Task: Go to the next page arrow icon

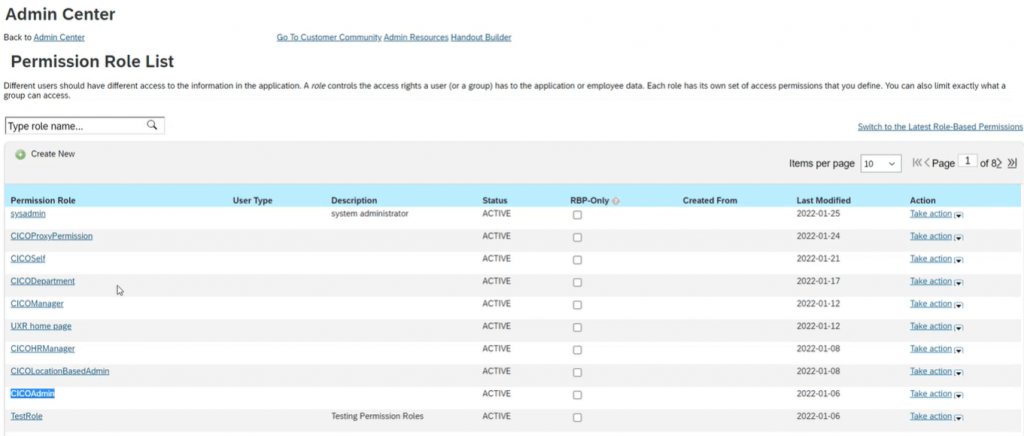Action: tap(999, 163)
